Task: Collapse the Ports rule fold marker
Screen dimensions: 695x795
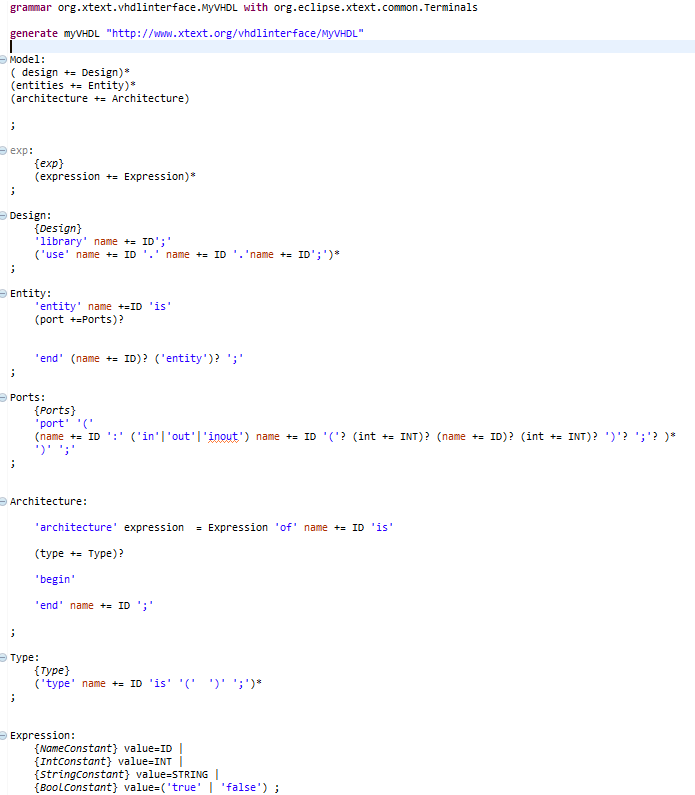Action: 3,398
